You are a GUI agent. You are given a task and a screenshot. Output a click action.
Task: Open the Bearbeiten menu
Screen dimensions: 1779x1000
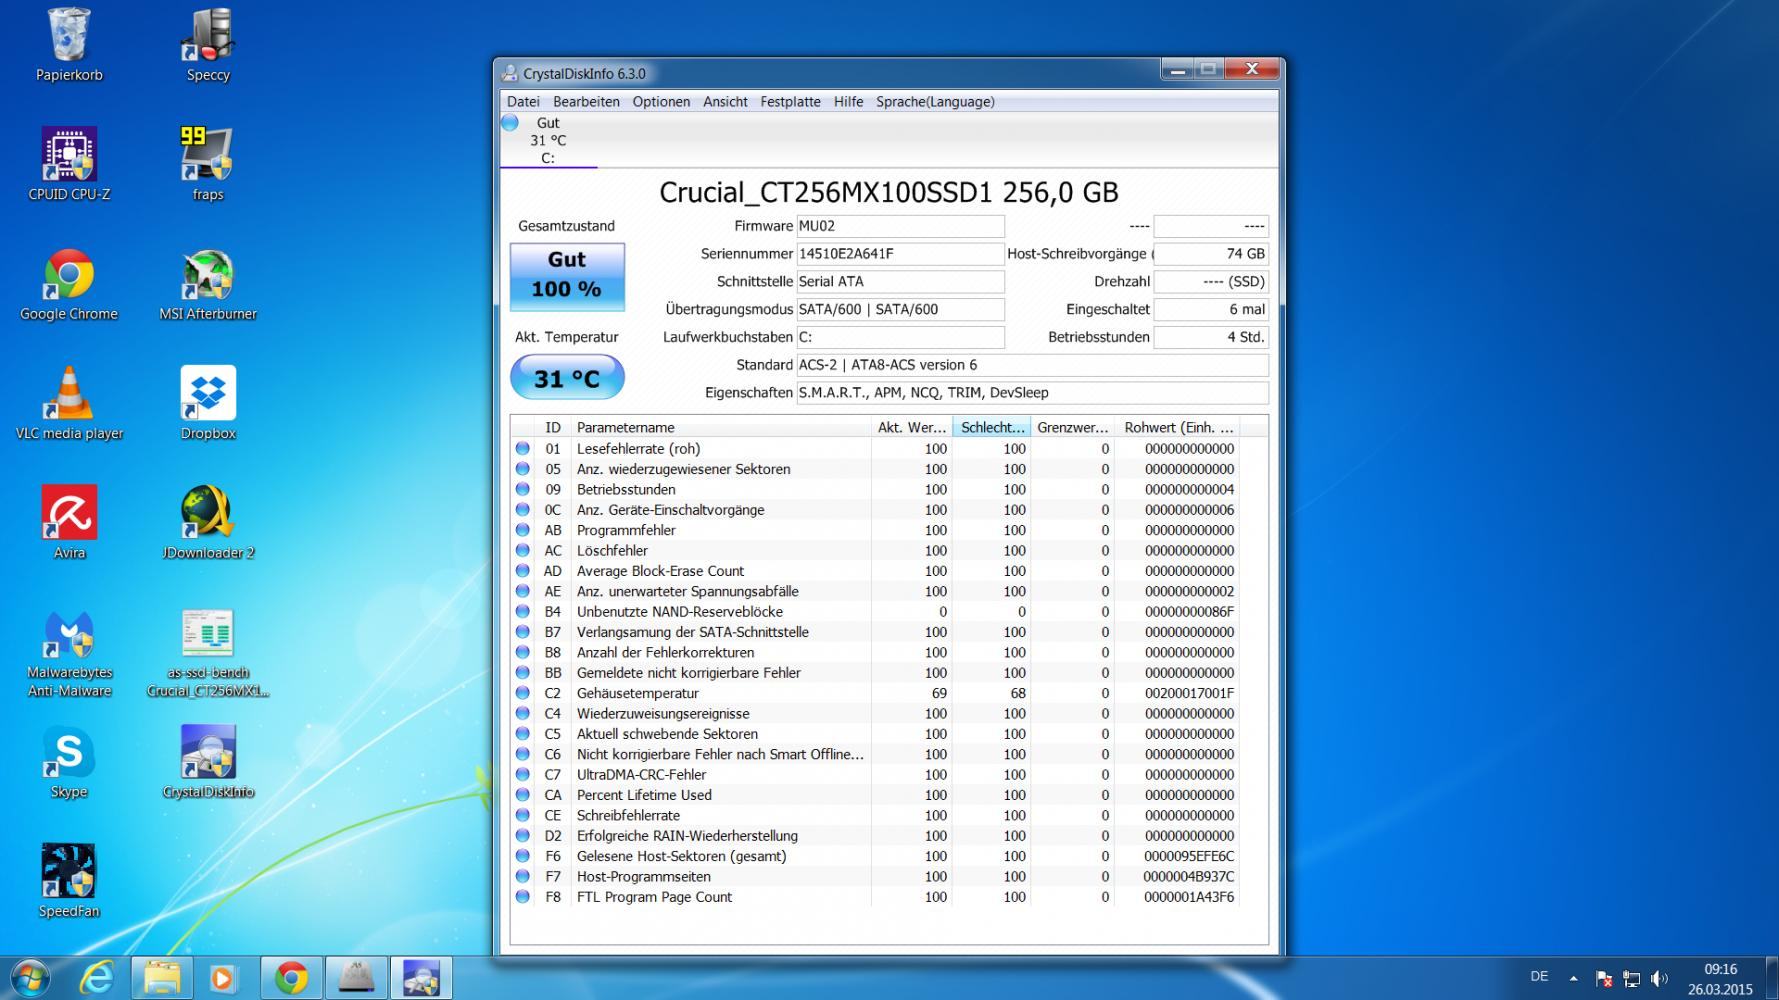[x=586, y=101]
